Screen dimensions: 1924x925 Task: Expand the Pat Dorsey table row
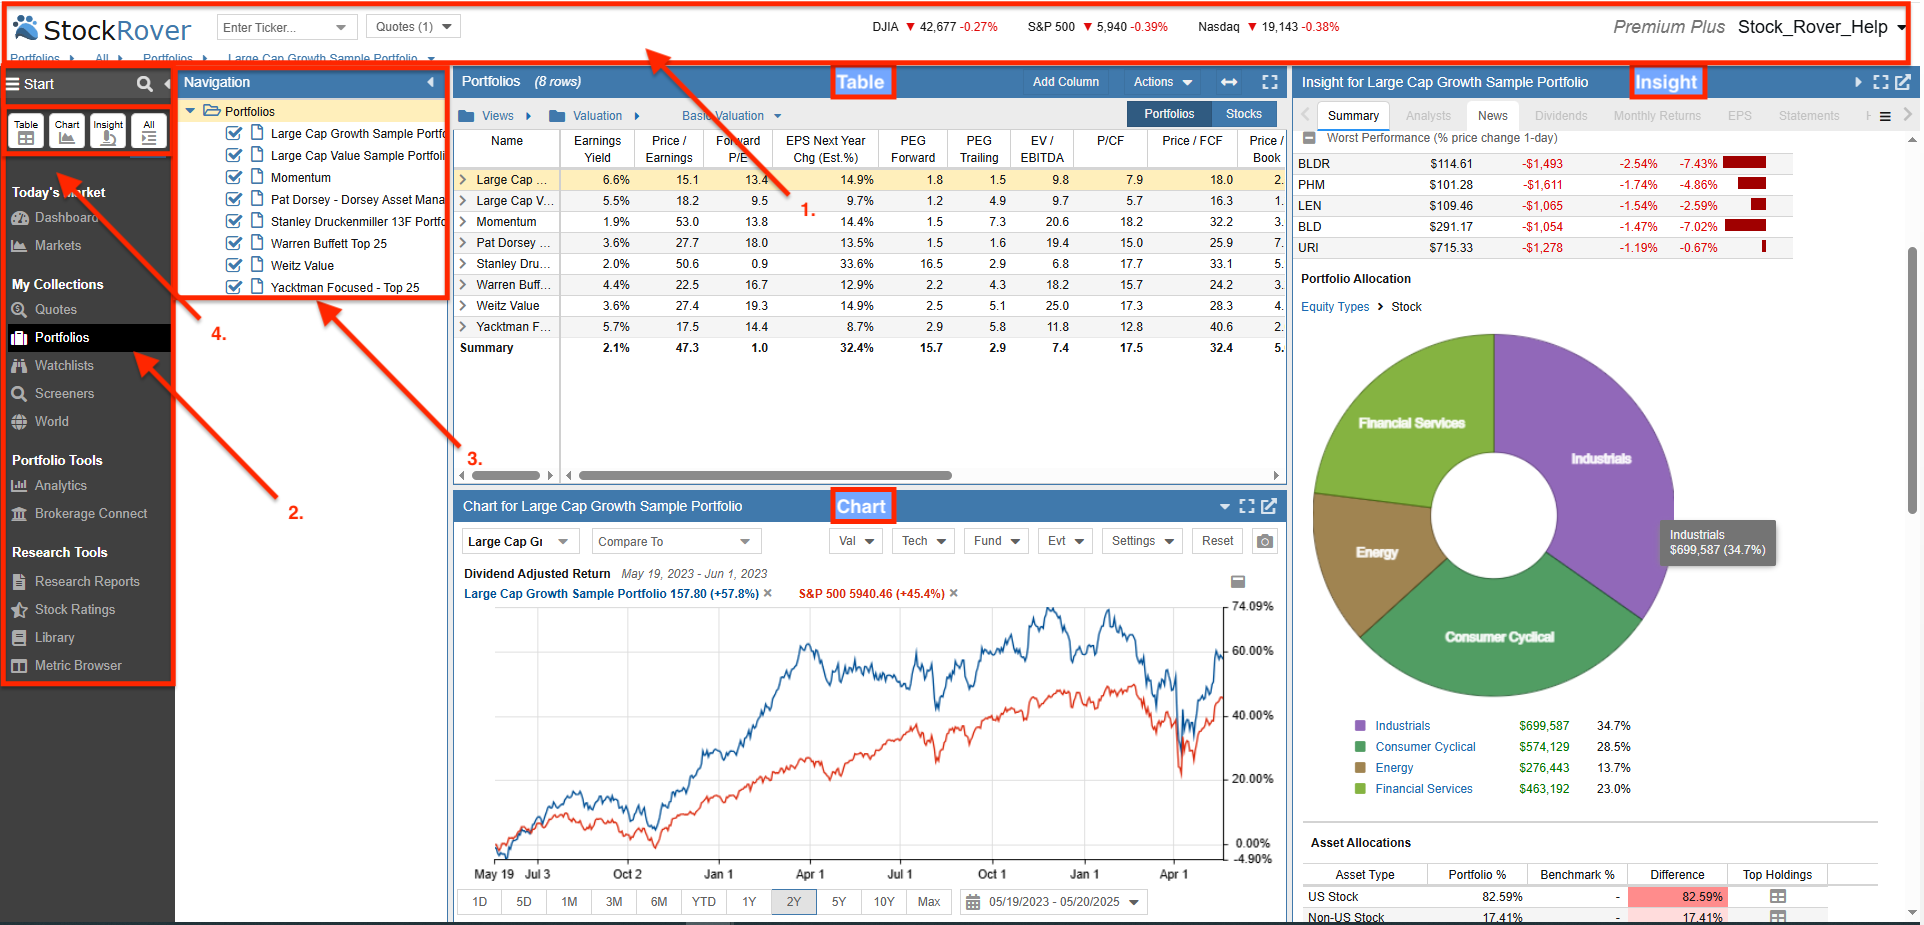463,243
